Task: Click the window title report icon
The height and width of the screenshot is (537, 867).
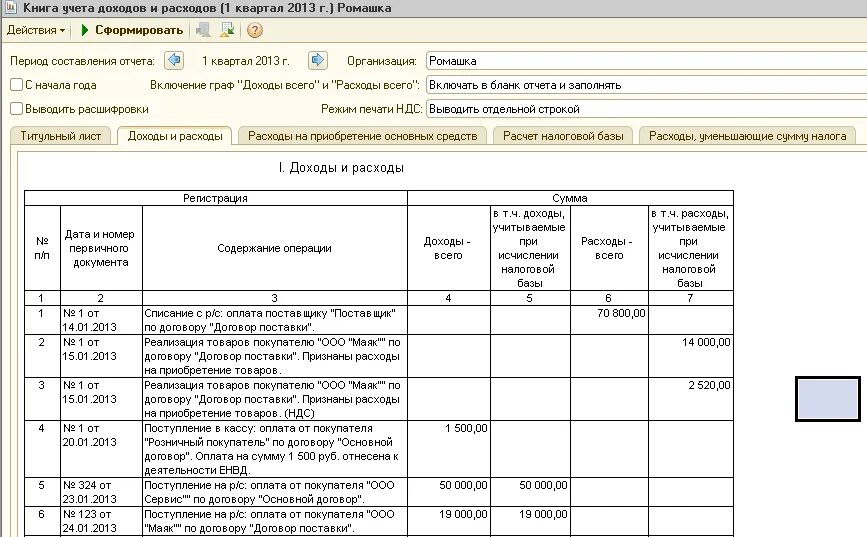Action: 10,8
